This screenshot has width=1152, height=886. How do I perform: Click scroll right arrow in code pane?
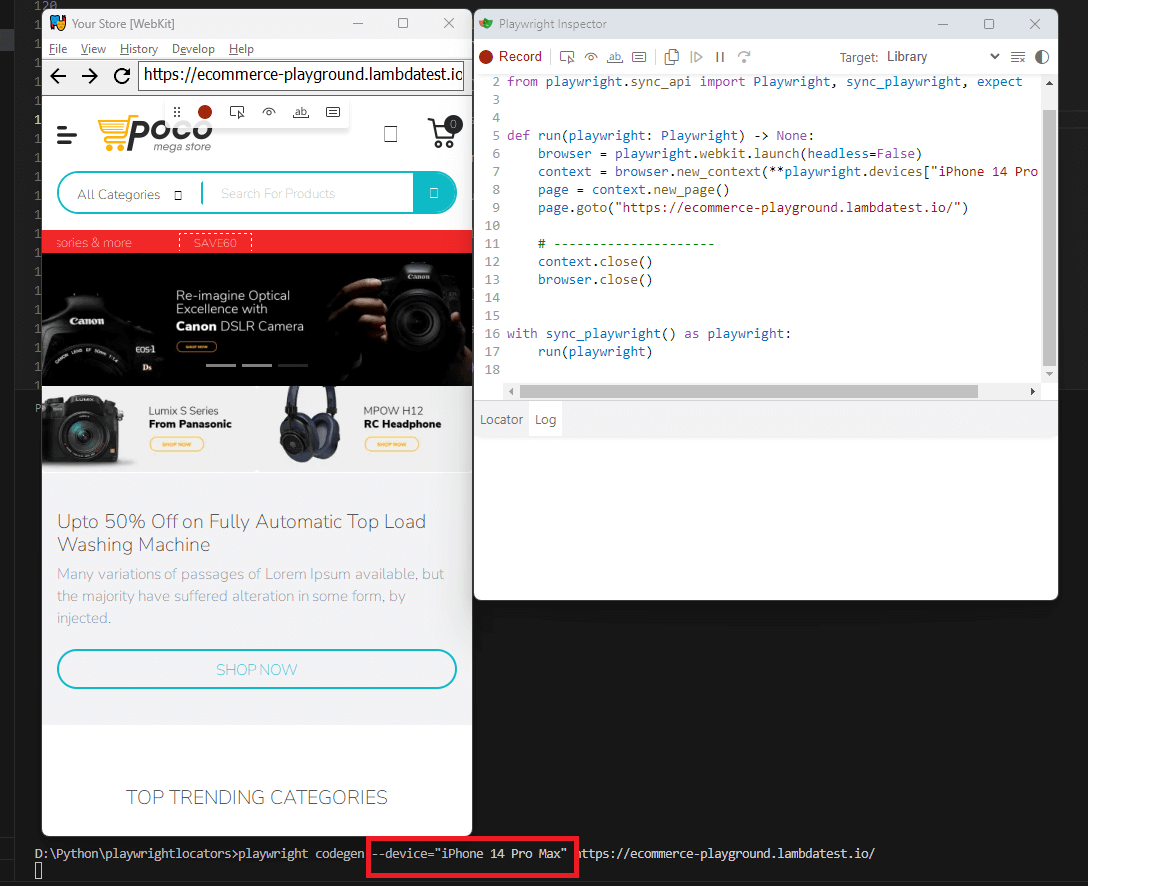point(1032,392)
